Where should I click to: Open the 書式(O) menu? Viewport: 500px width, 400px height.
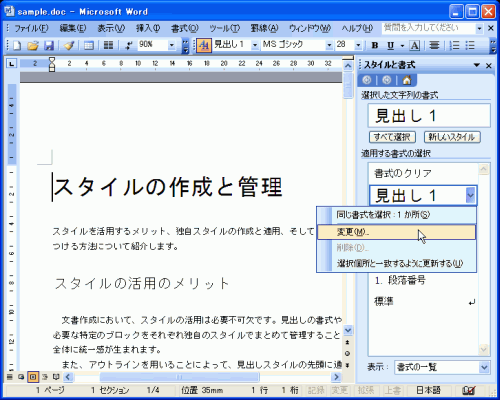point(184,28)
